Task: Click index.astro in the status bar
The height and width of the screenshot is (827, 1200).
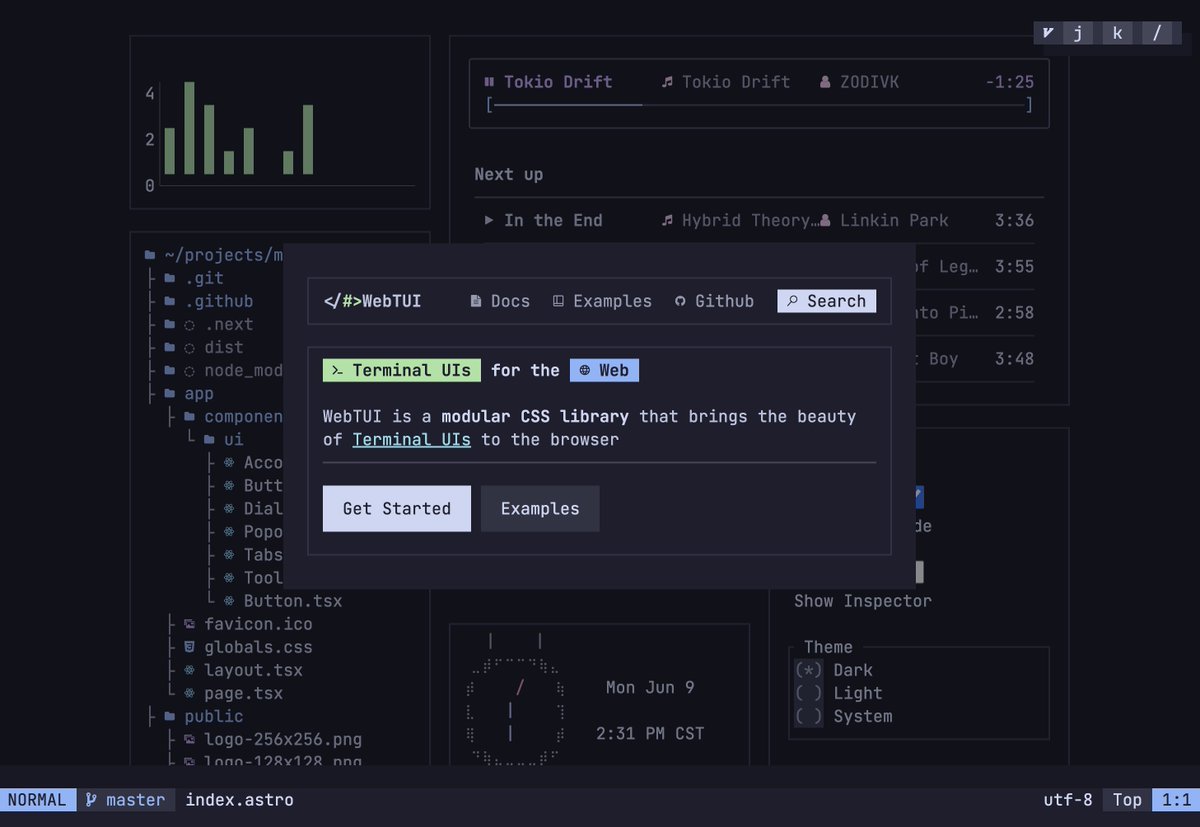Action: pos(239,799)
